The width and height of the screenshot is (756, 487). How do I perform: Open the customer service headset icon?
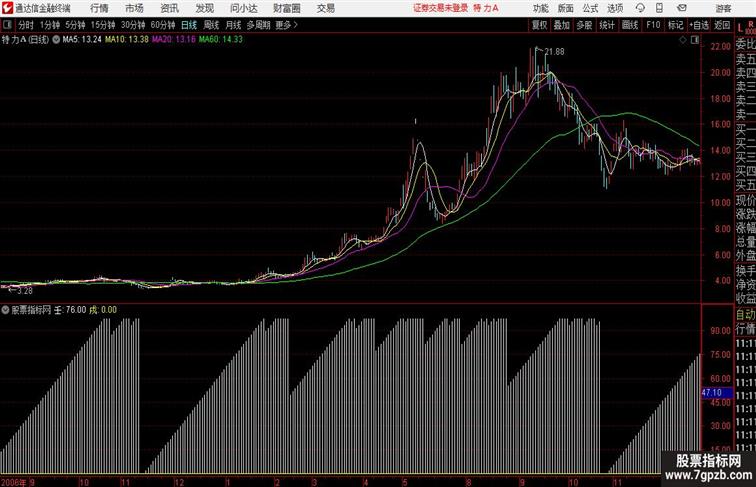[640, 8]
